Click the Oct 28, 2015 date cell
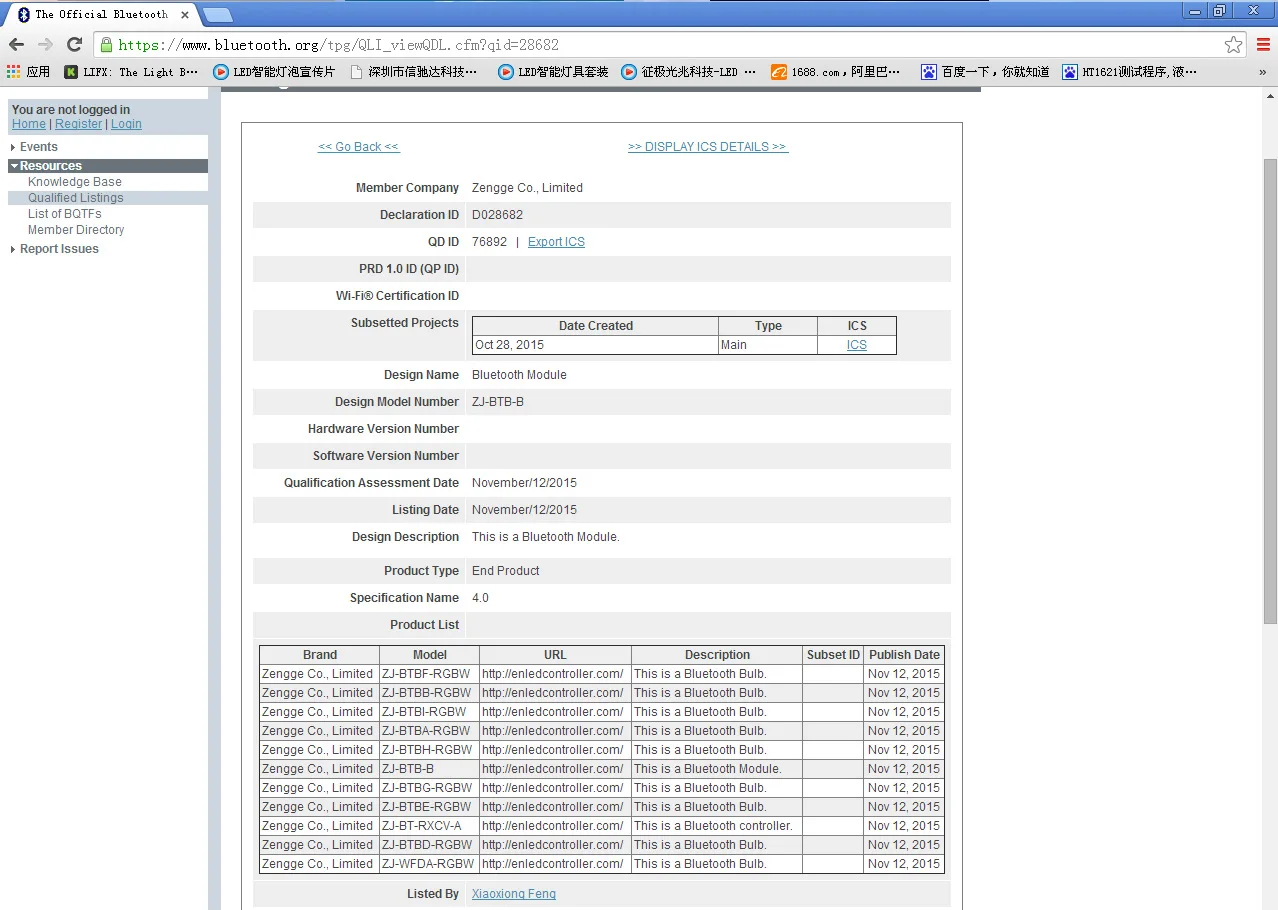Screen dimensions: 1278x910 [x=595, y=345]
